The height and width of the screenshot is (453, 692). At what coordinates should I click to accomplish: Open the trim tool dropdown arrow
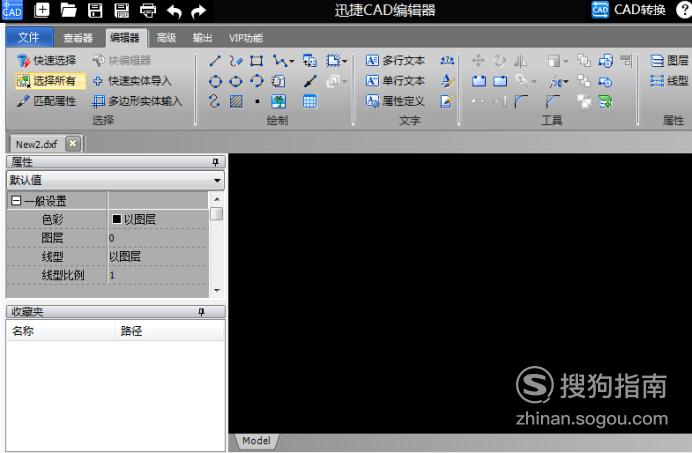[566, 82]
